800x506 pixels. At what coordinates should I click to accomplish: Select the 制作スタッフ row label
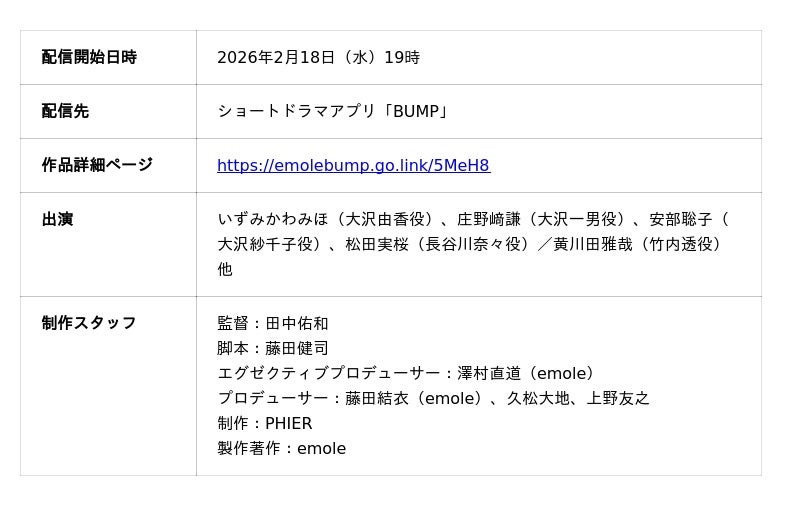point(89,323)
